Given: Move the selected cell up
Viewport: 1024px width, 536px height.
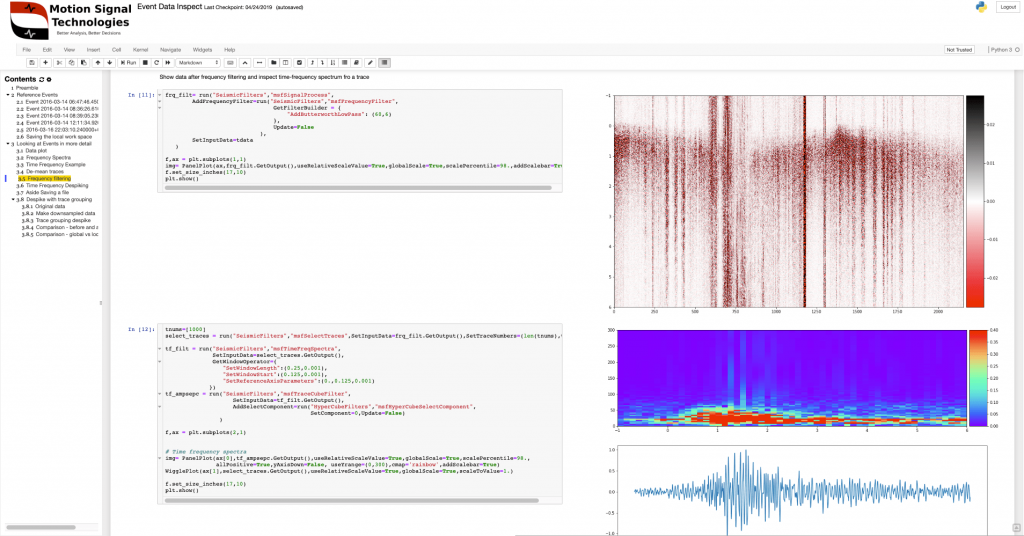Looking at the screenshot, I should tap(97, 63).
